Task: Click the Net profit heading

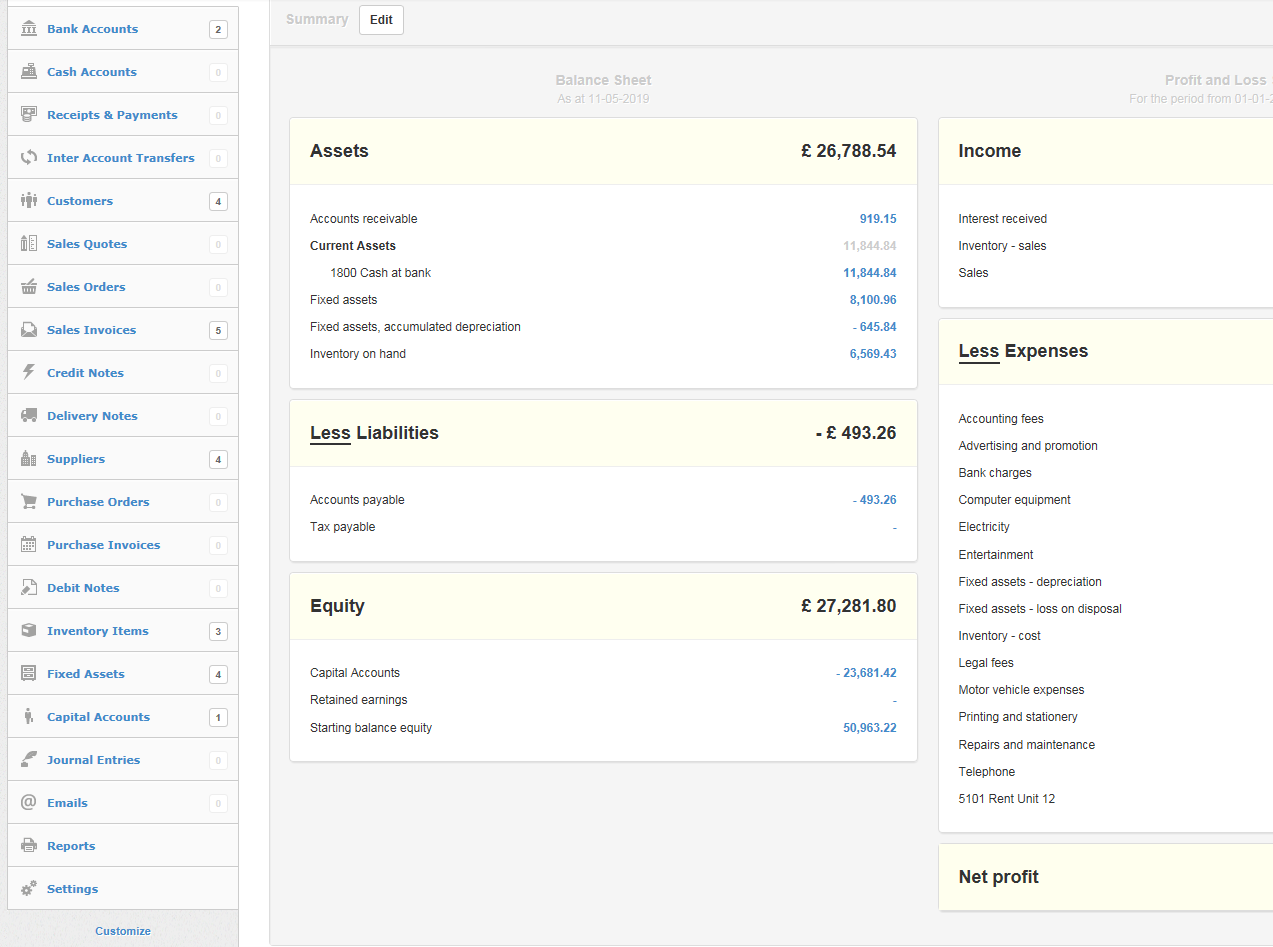Action: click(999, 877)
